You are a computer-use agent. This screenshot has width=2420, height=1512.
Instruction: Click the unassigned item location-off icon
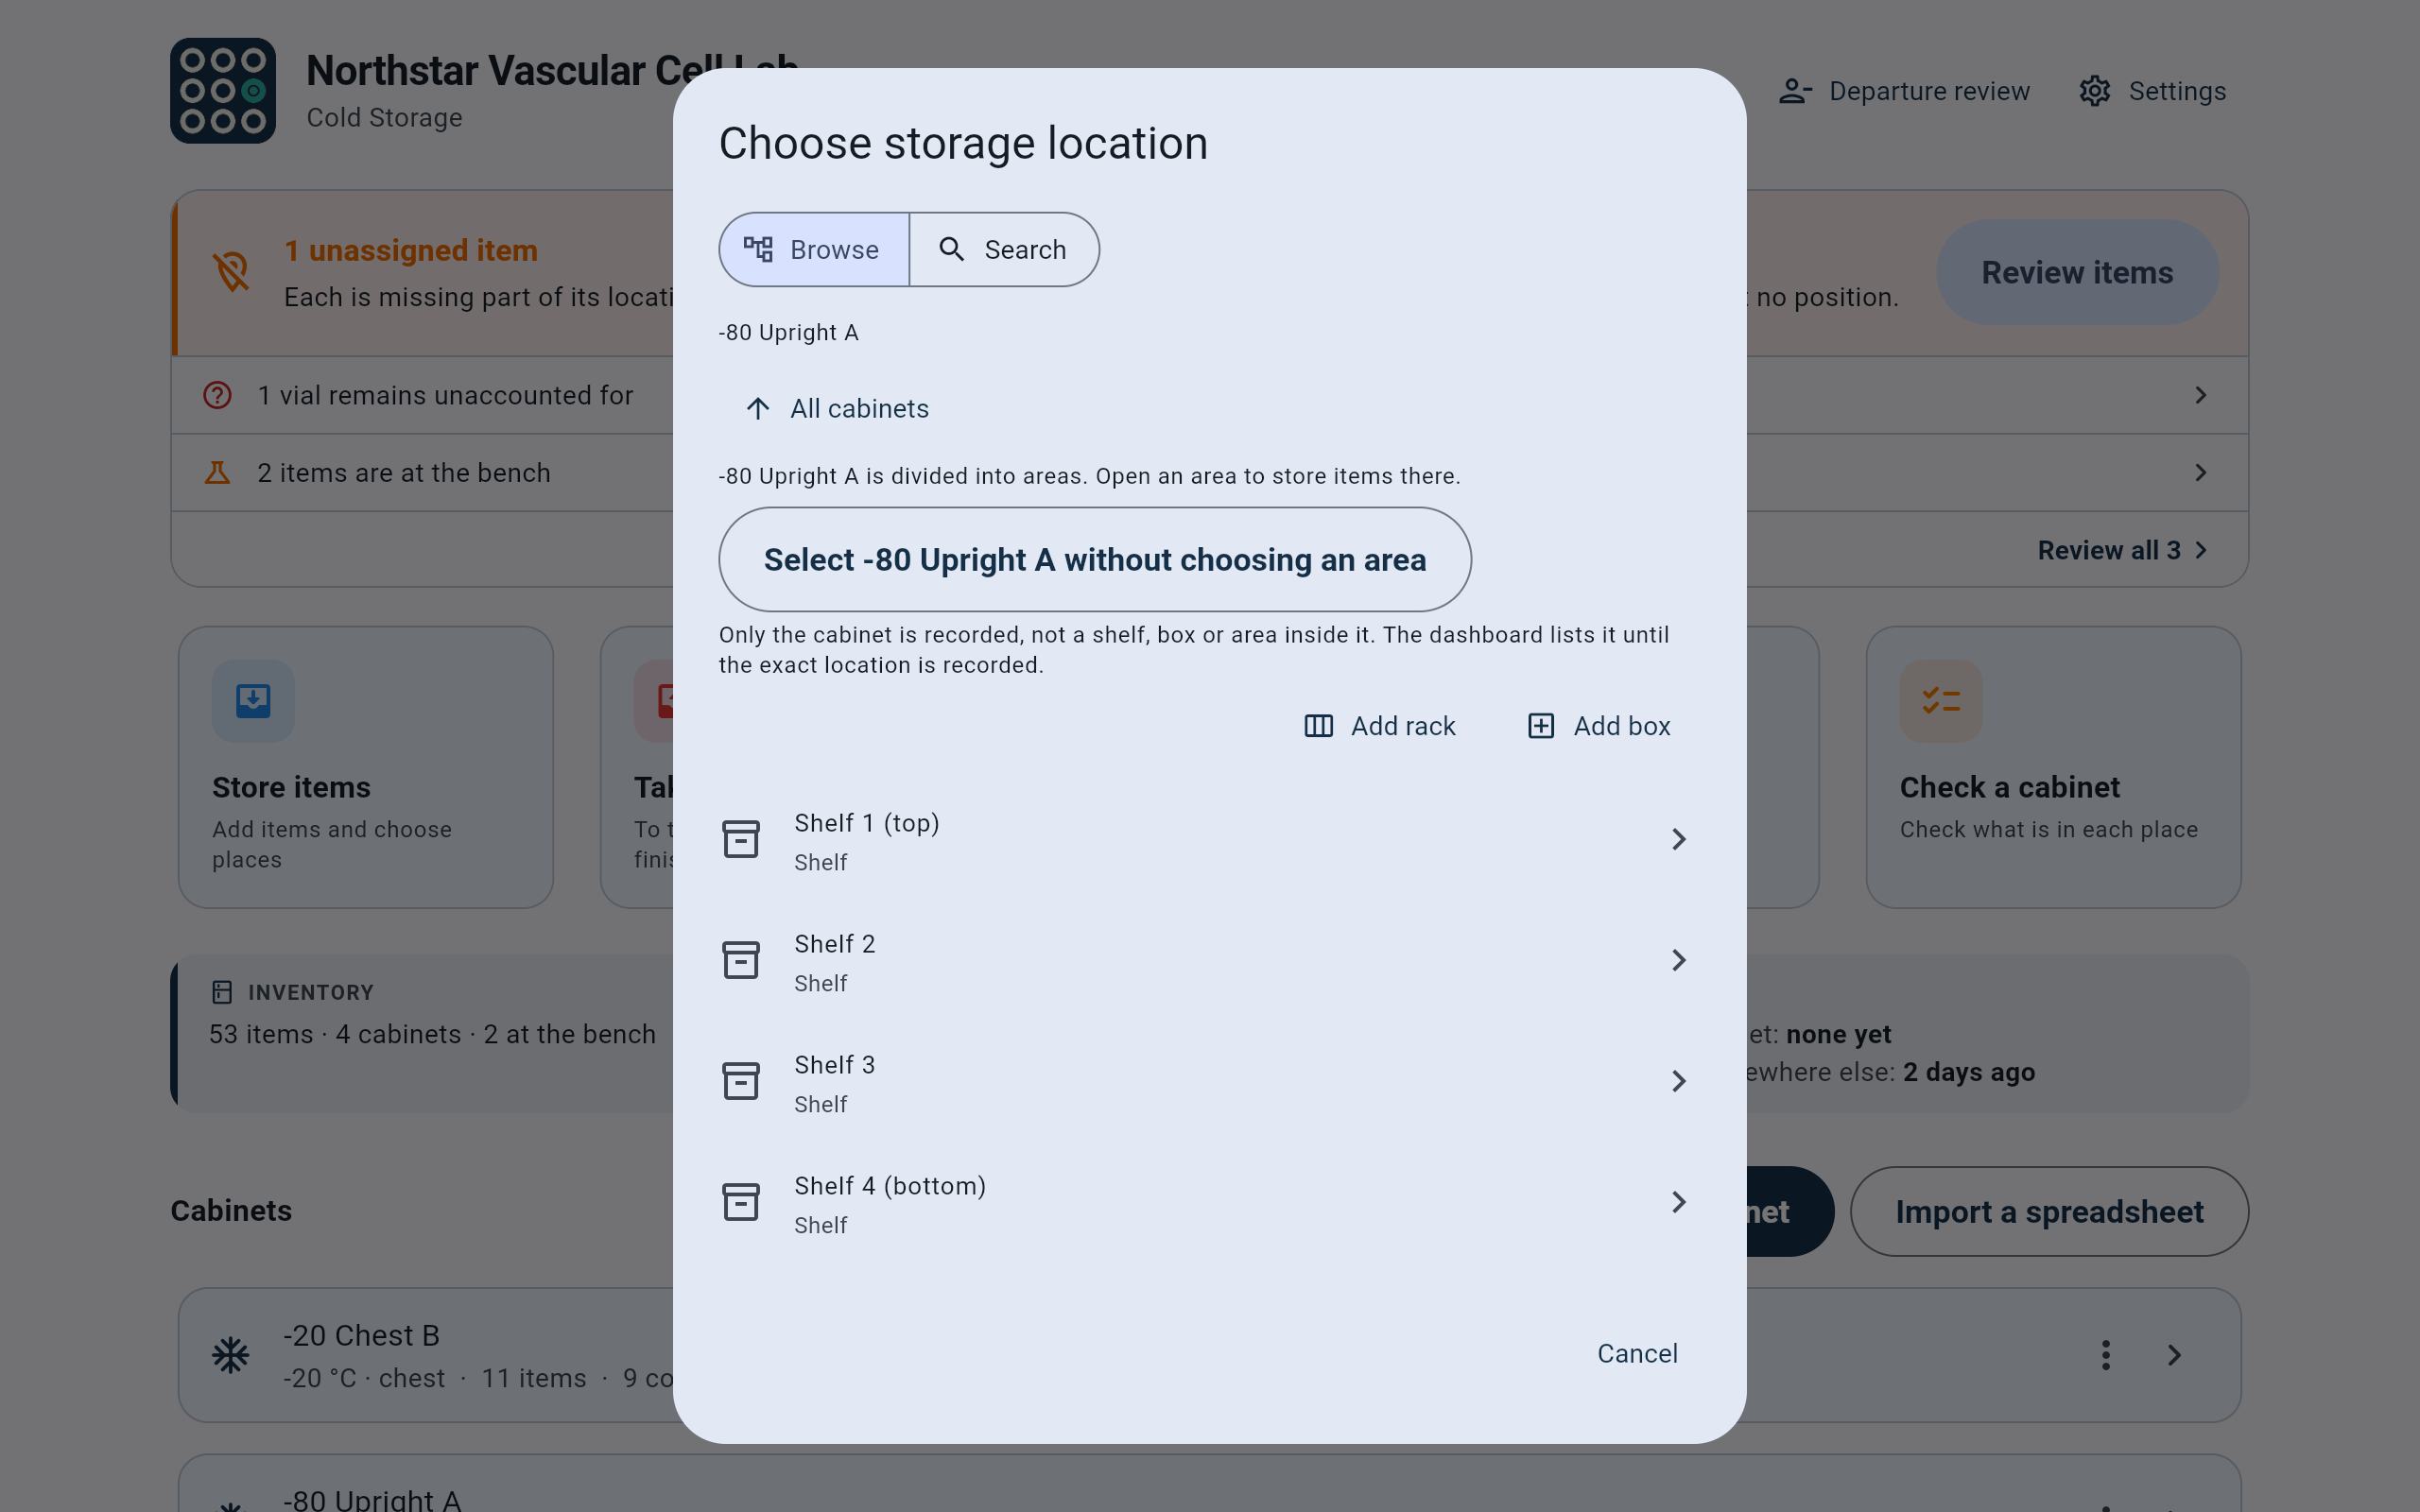click(231, 272)
